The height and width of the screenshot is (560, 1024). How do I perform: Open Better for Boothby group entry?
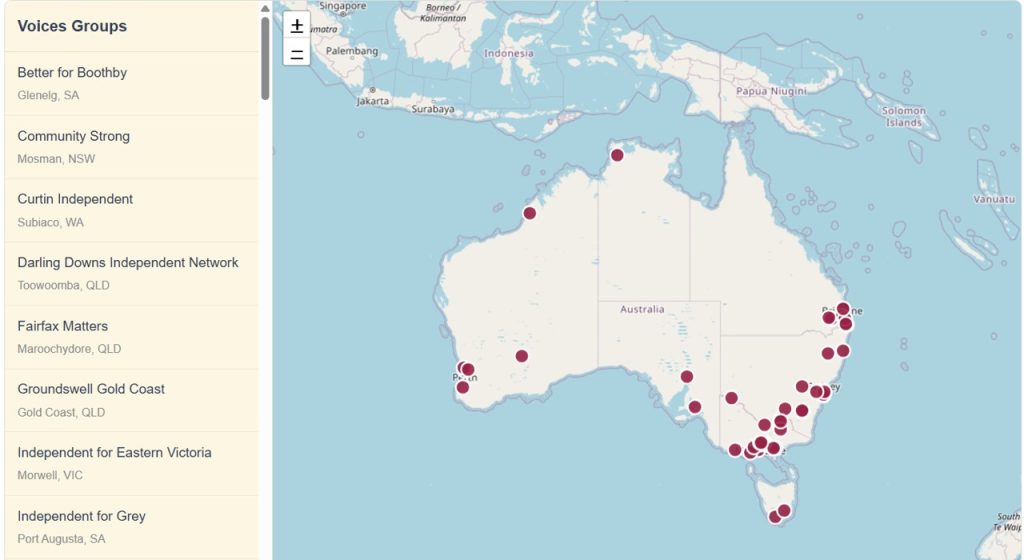(131, 84)
